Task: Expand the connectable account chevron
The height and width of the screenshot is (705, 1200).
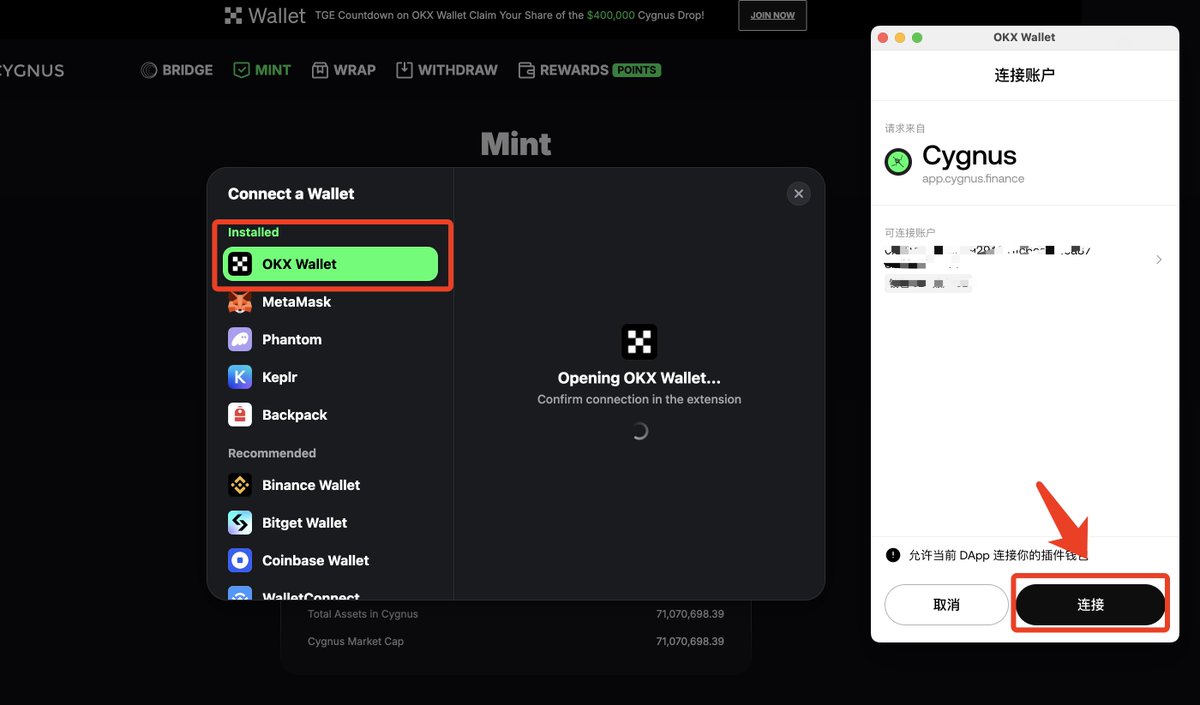Action: click(x=1159, y=260)
